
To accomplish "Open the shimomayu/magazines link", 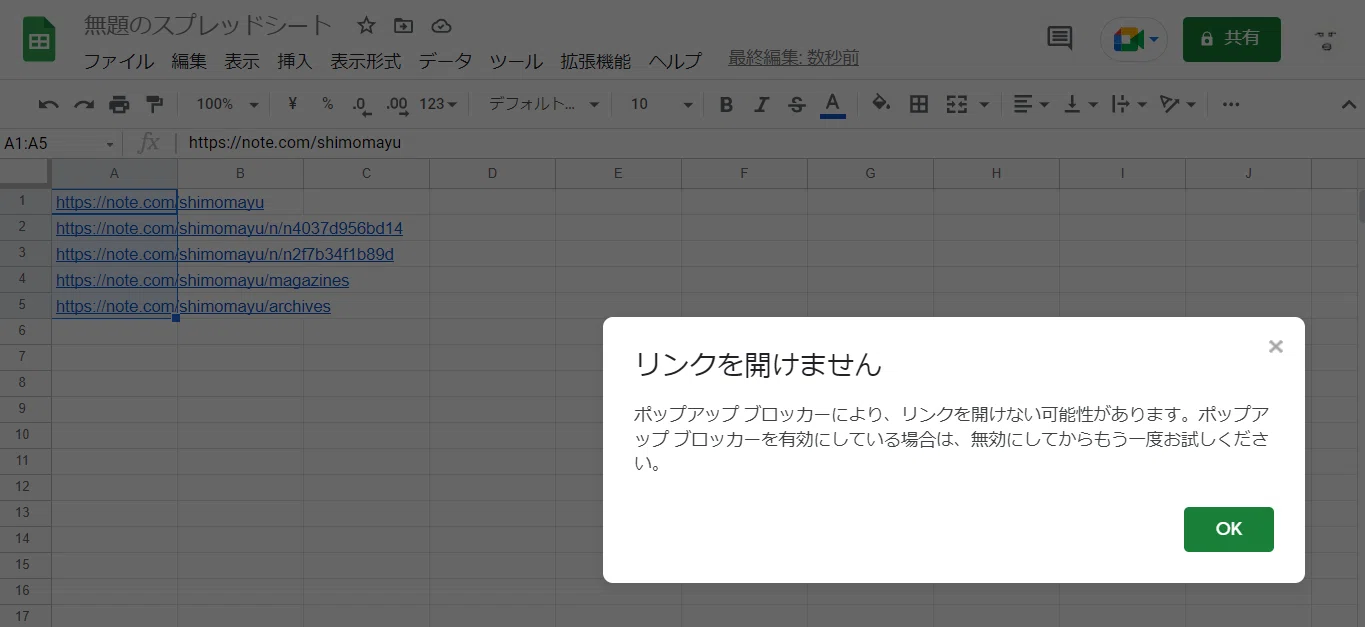I will pyautogui.click(x=203, y=280).
